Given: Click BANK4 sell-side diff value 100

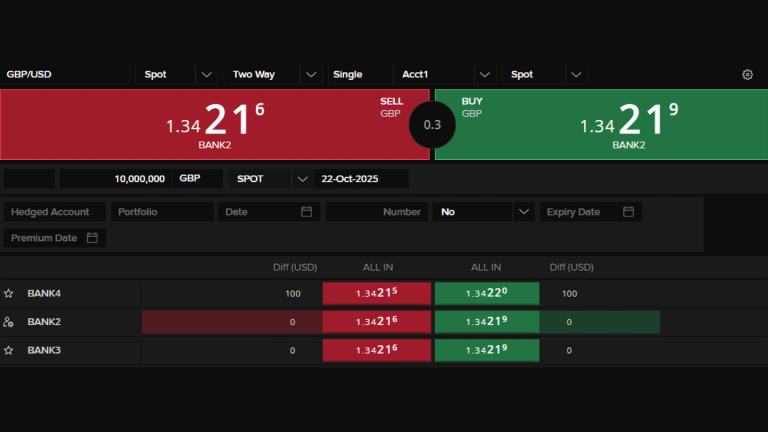Looking at the screenshot, I should coord(293,294).
